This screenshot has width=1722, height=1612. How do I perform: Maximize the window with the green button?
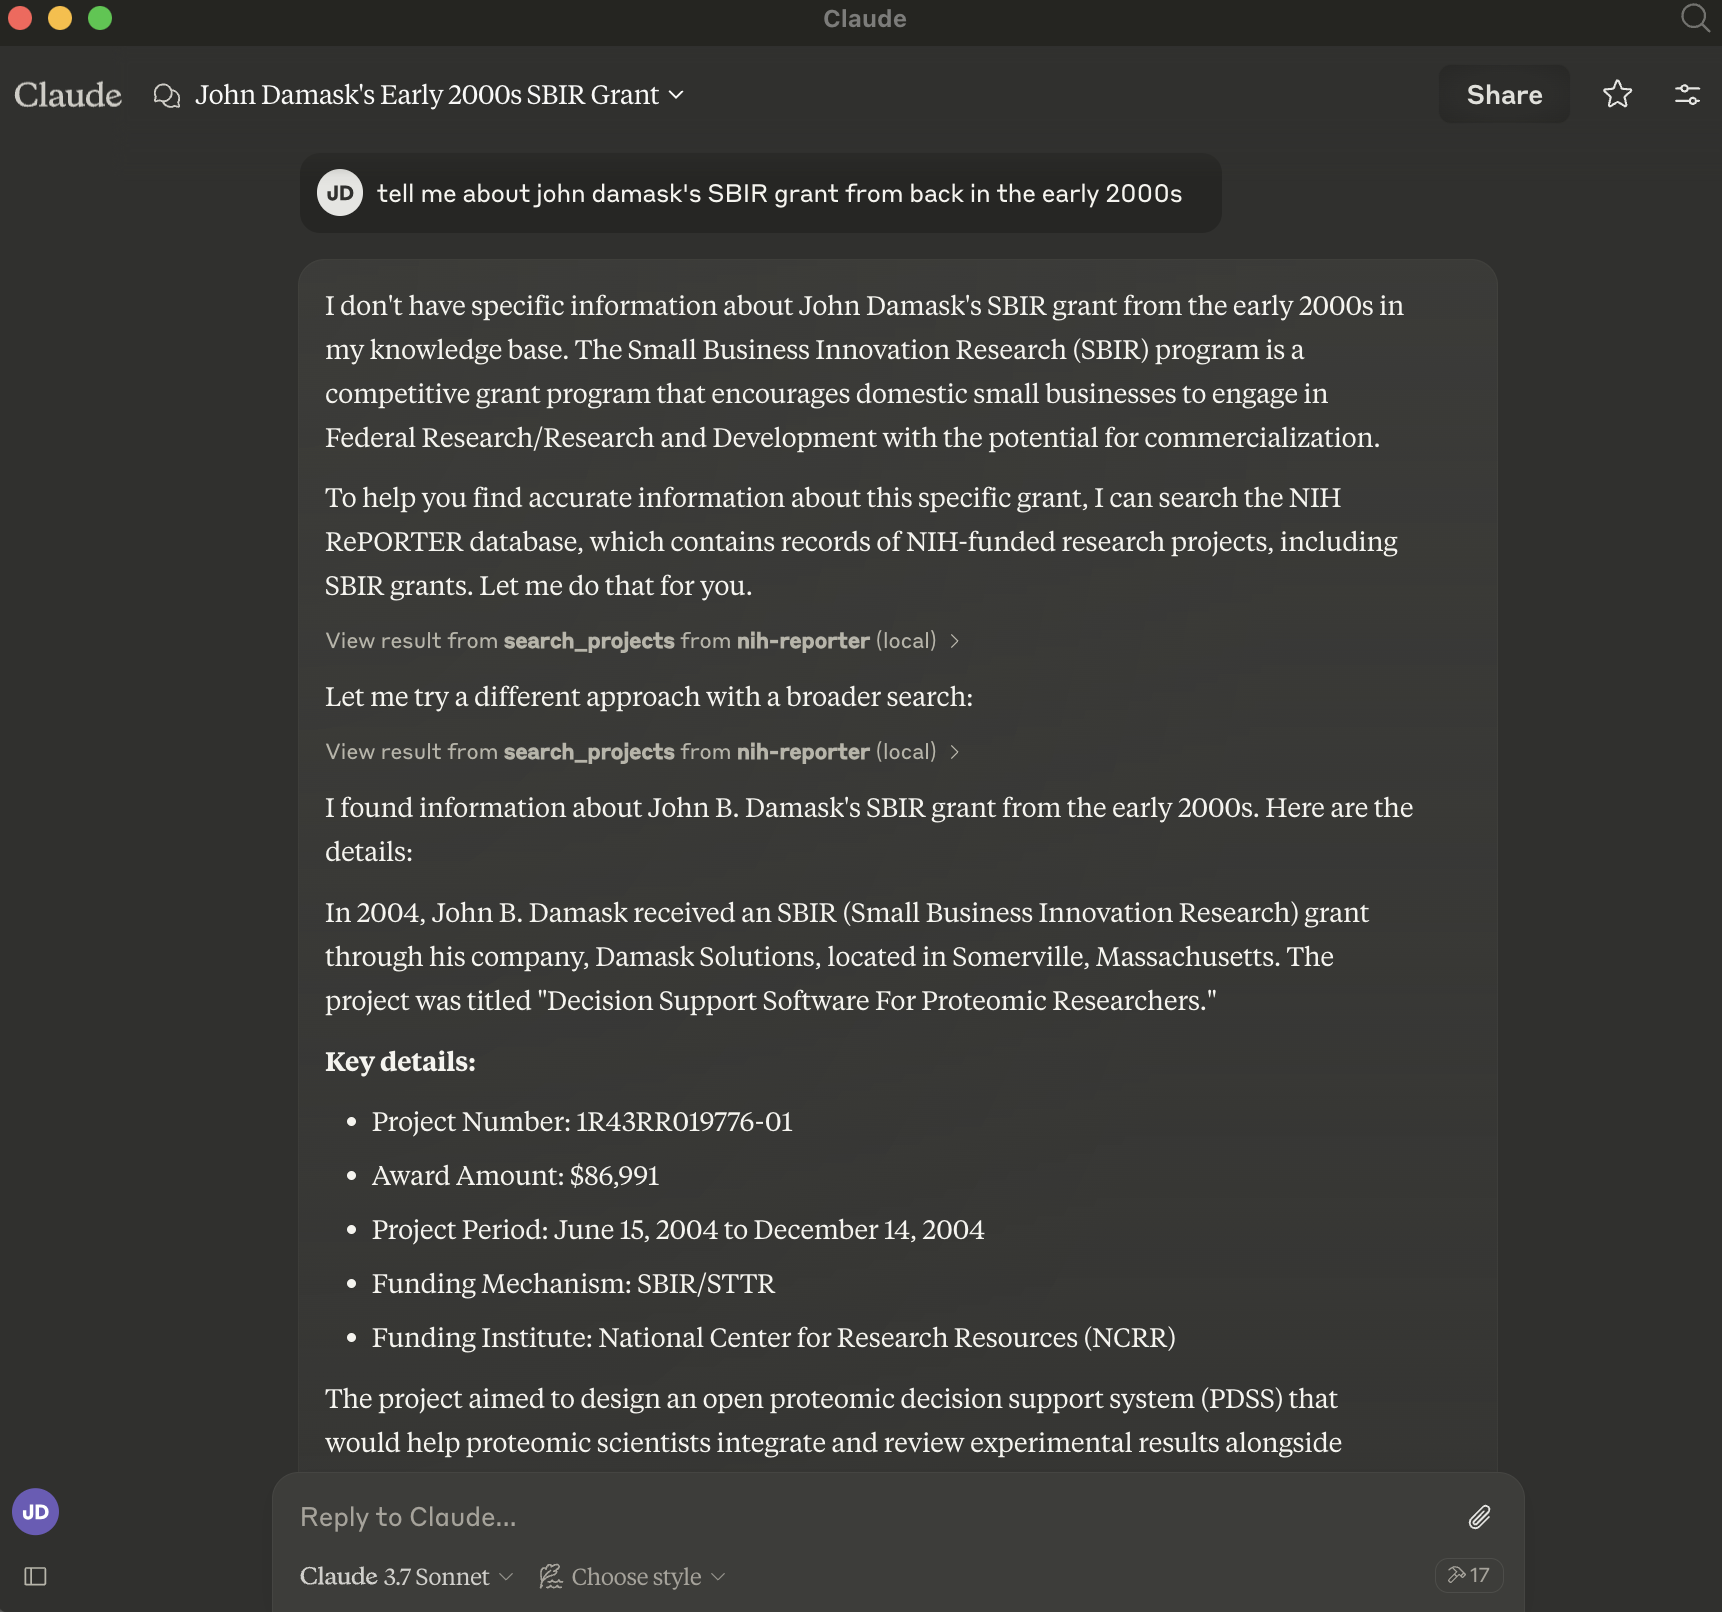[100, 18]
